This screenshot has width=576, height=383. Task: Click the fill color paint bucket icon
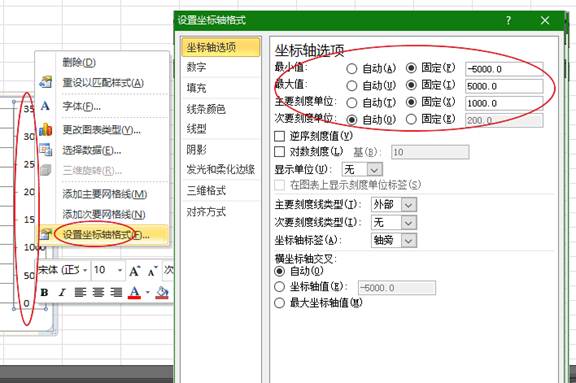162,292
